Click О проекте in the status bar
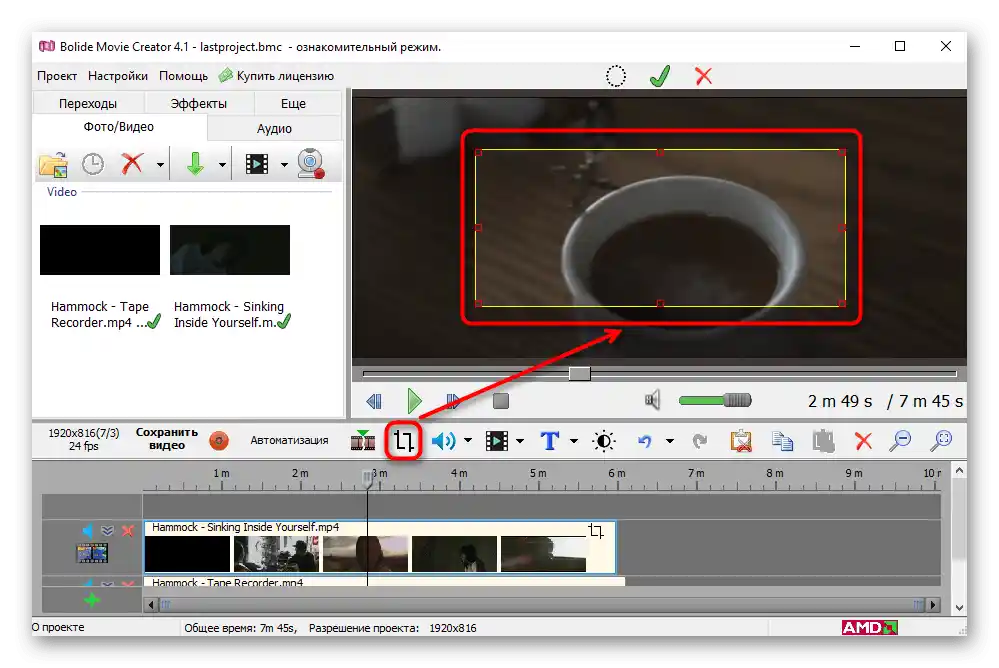This screenshot has height=668, width=999. coord(58,627)
